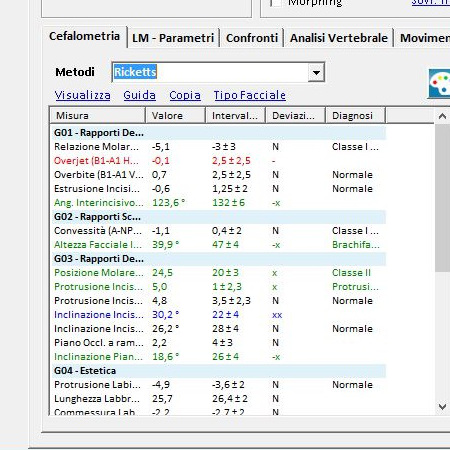Click the scrollbar up arrow
Image resolution: width=450 pixels, height=450 pixels.
coord(442,116)
